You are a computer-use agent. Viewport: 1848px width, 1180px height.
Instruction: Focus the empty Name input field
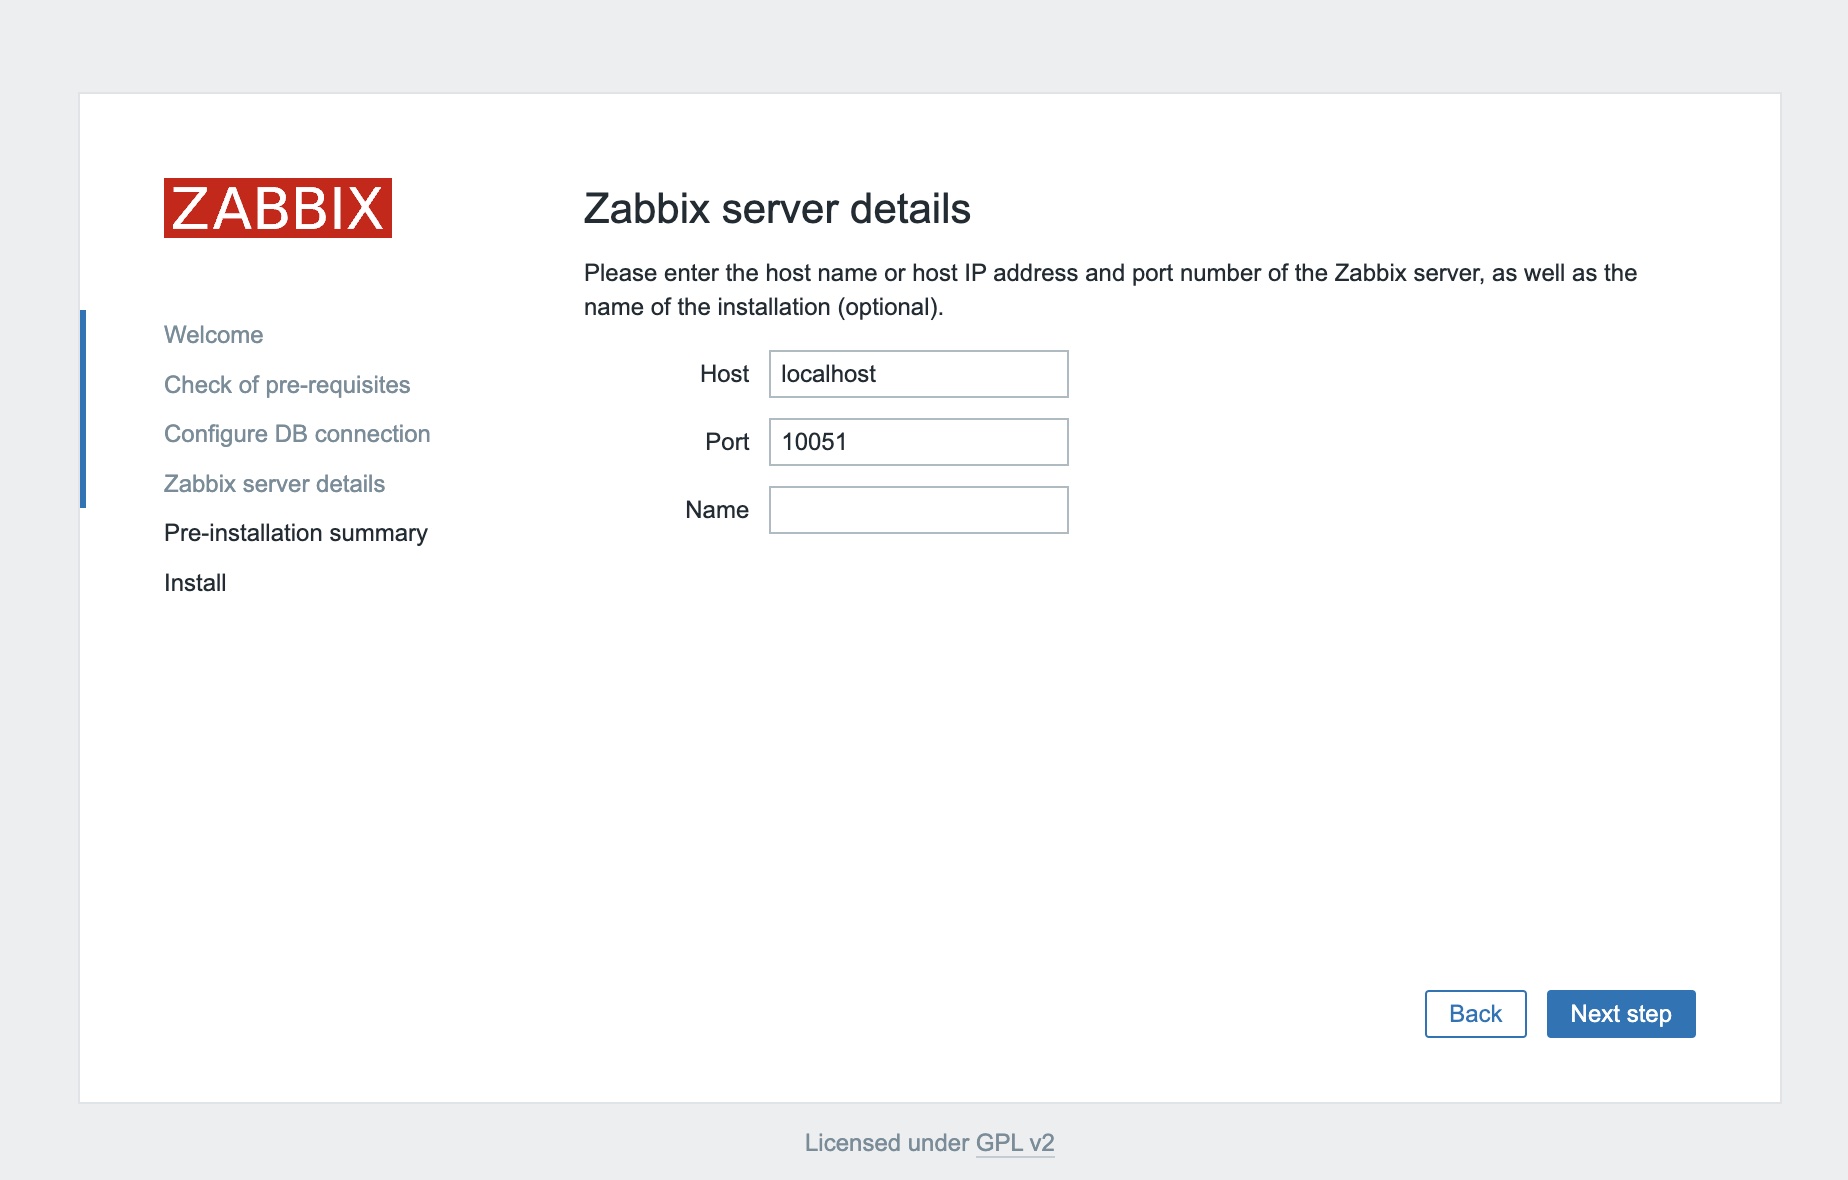[918, 510]
